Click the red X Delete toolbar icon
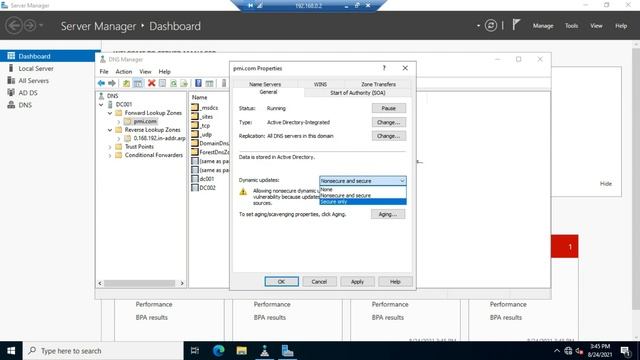The width and height of the screenshot is (640, 360). (151, 83)
